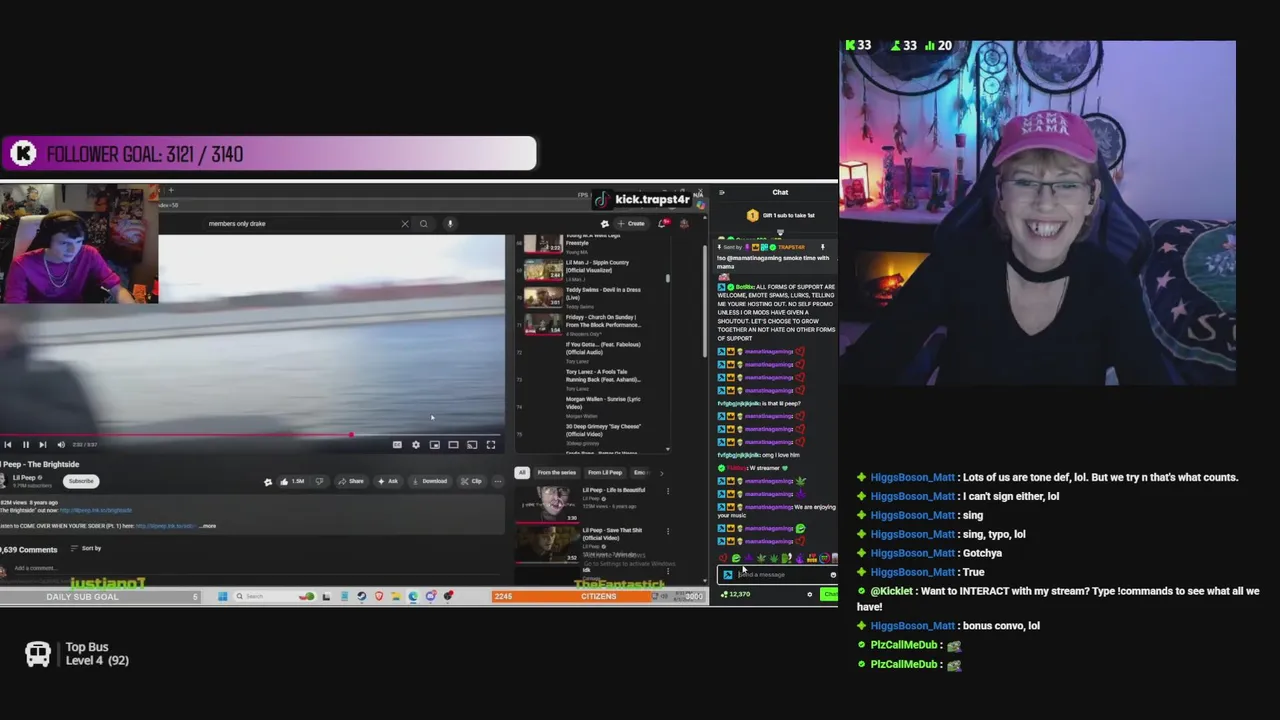Open the comments Sort by menu
This screenshot has width=1280, height=720.
tap(86, 548)
